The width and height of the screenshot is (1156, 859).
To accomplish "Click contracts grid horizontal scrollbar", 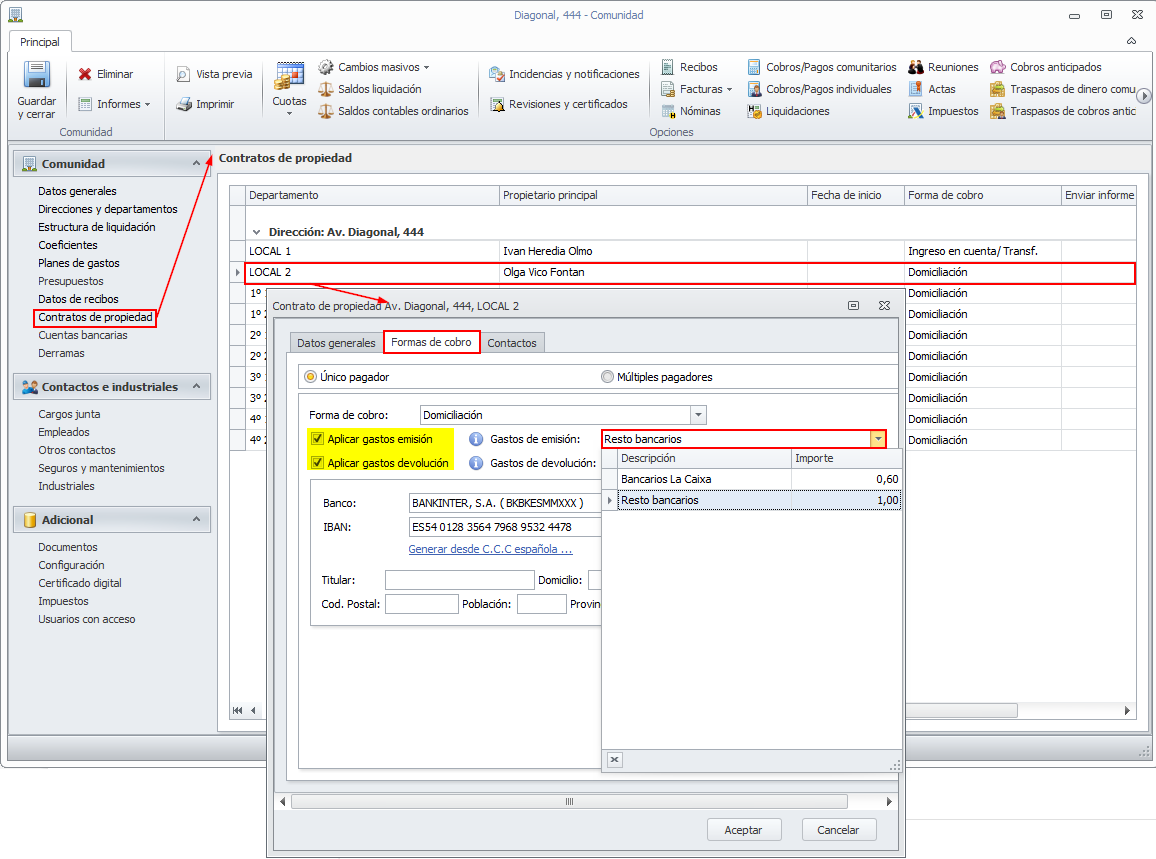I will pyautogui.click(x=961, y=711).
